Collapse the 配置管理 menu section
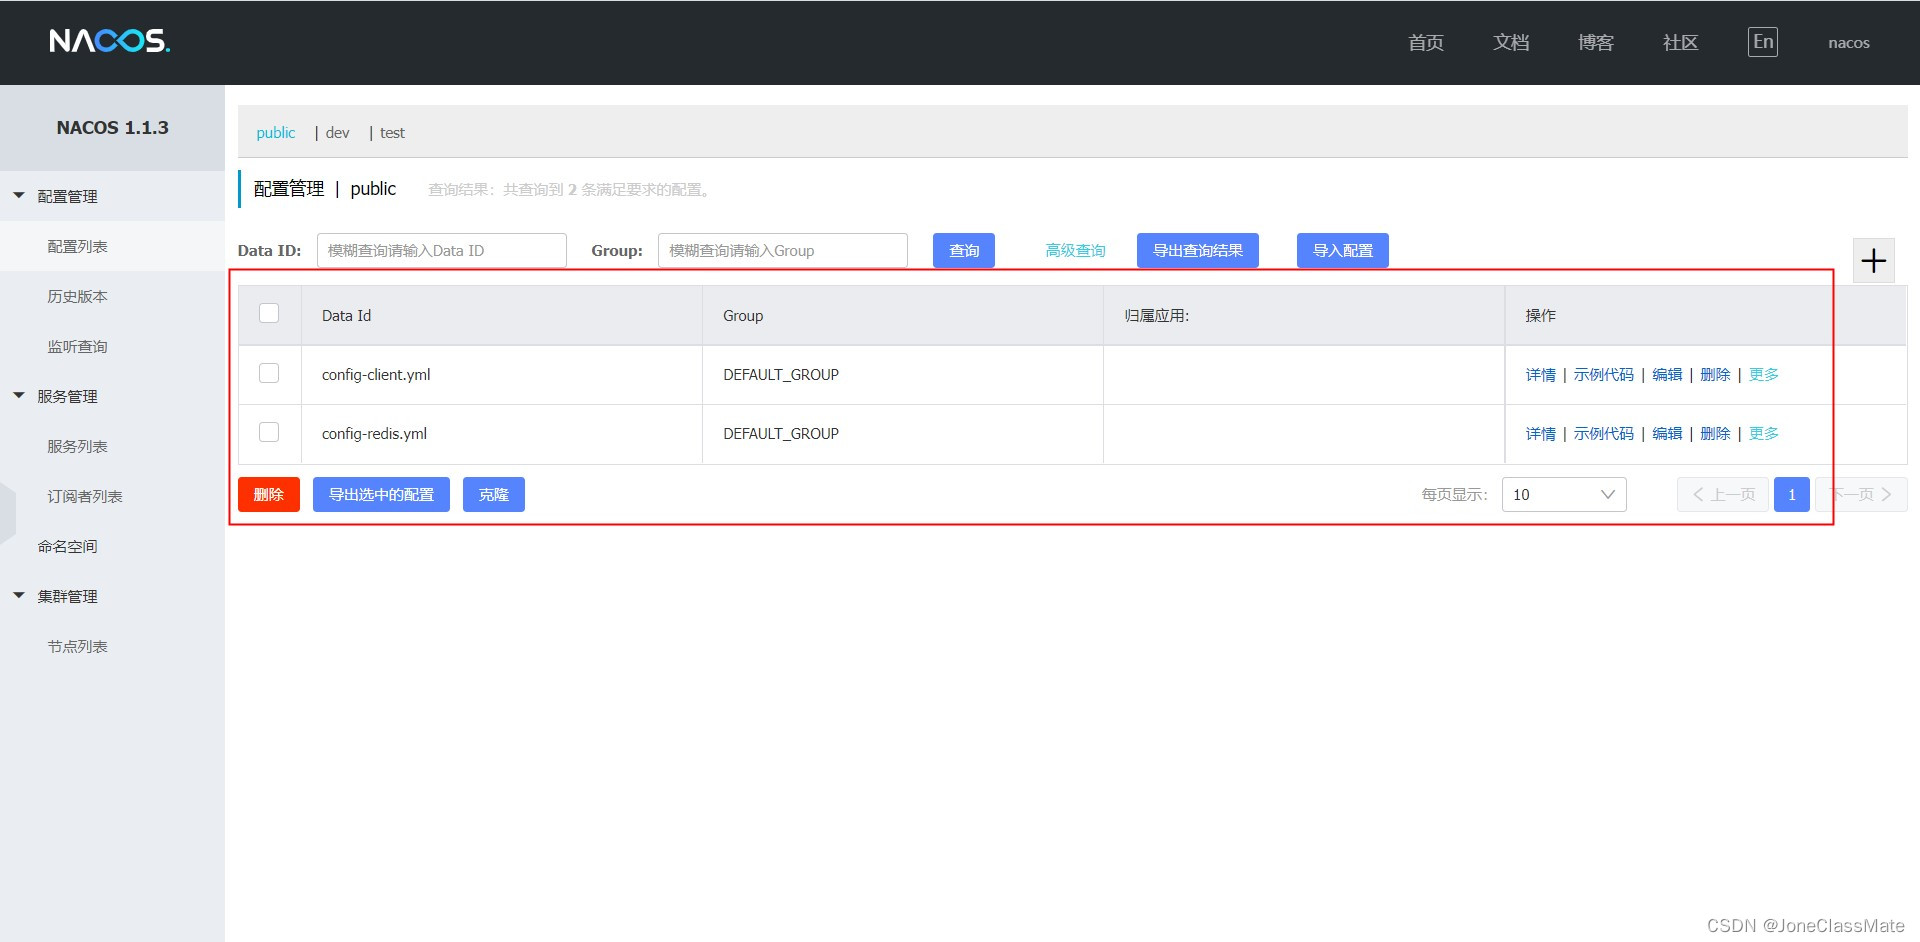Viewport: 1920px width, 942px height. point(112,196)
